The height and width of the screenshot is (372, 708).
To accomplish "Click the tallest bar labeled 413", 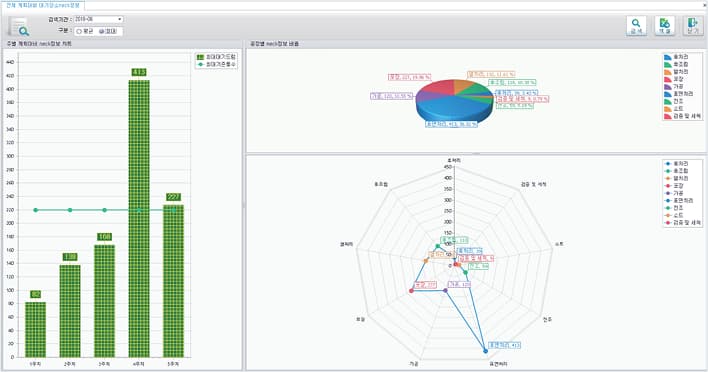I will pyautogui.click(x=139, y=219).
